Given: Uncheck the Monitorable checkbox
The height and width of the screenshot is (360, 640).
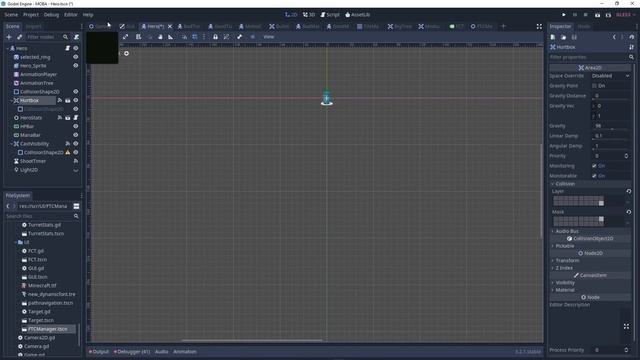Looking at the screenshot, I should pos(594,176).
